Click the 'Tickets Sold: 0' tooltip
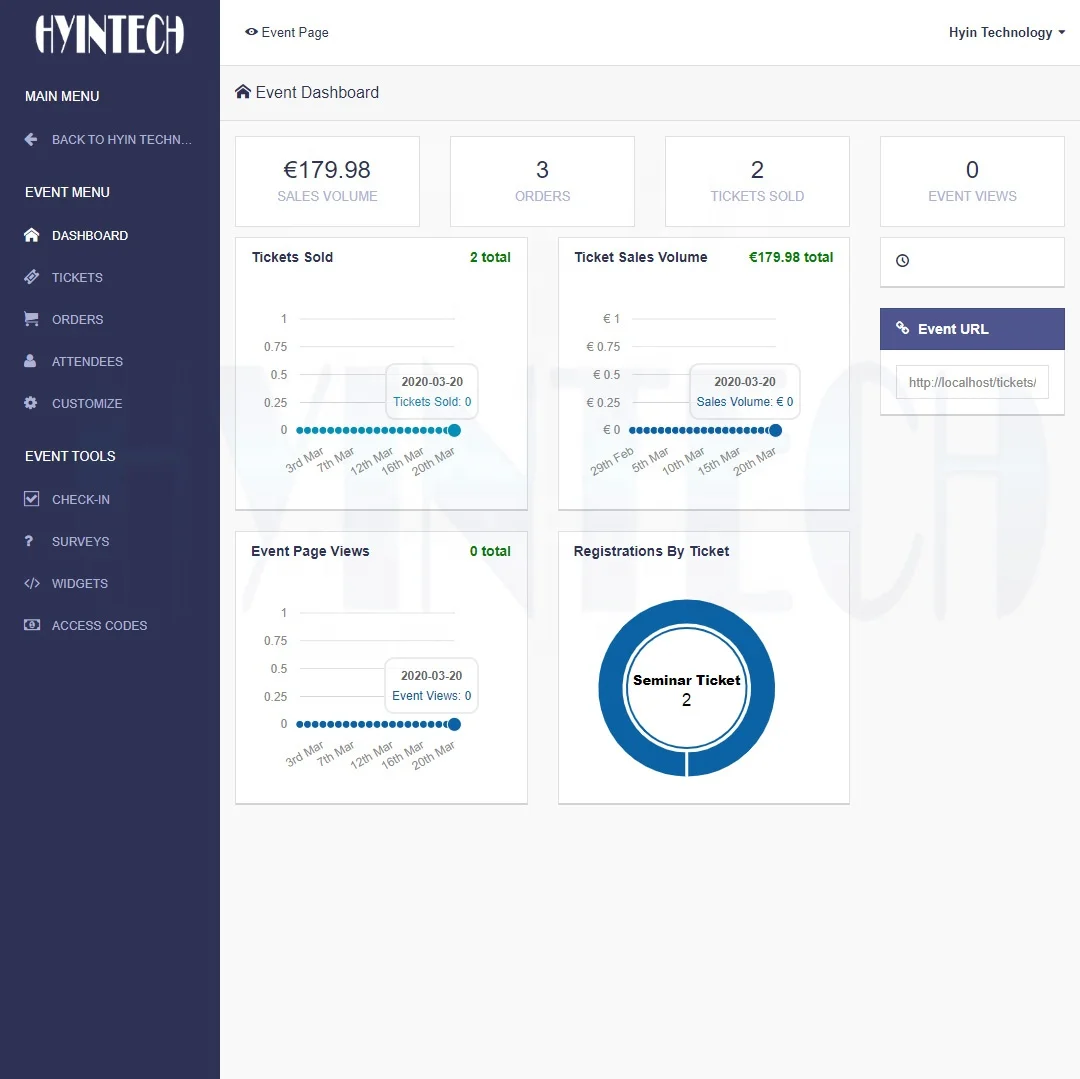The image size is (1080, 1079). (x=432, y=392)
